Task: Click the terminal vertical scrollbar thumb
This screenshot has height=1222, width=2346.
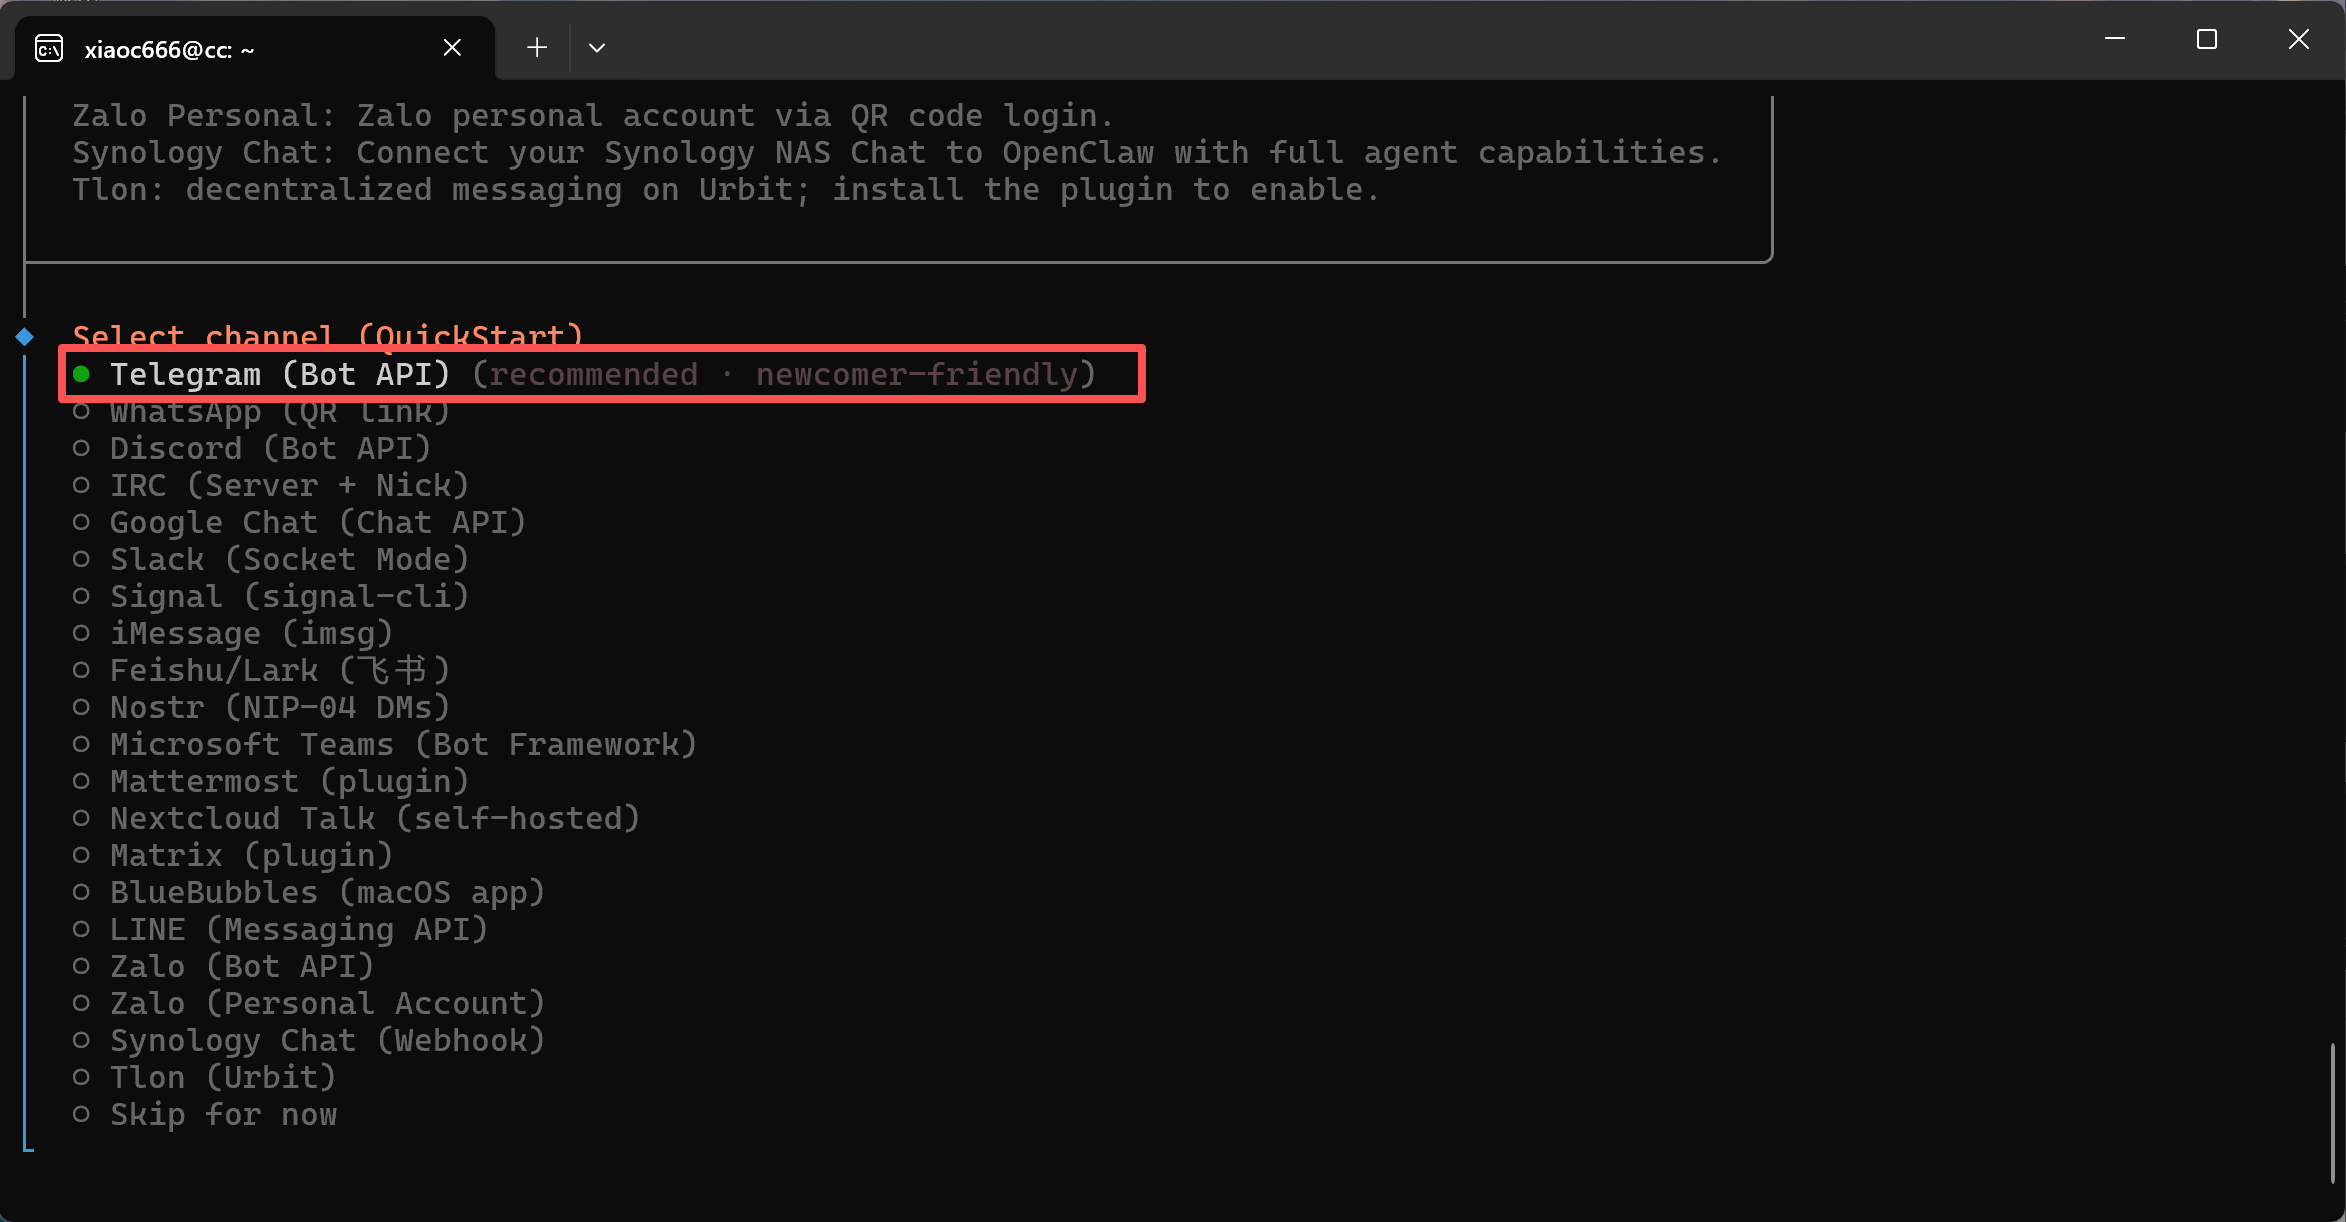Action: [2332, 1110]
